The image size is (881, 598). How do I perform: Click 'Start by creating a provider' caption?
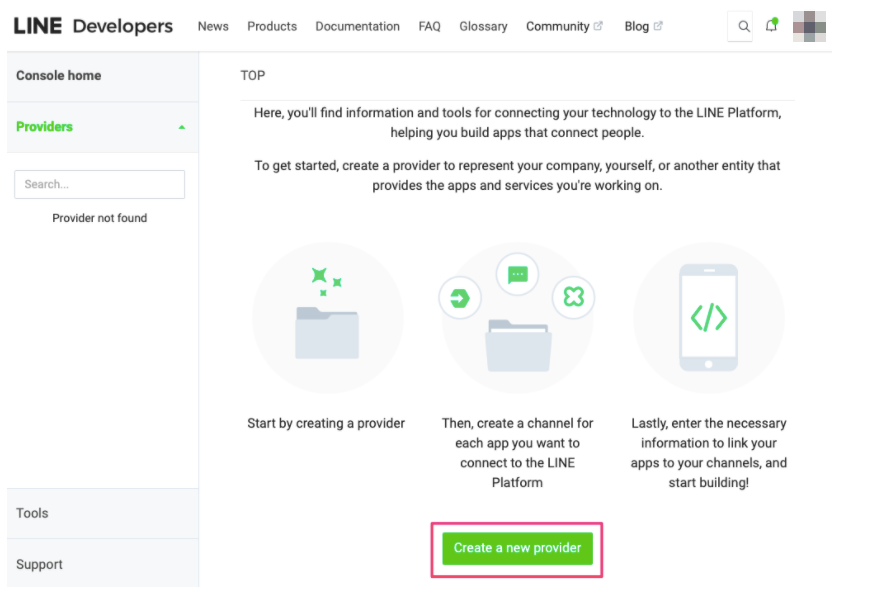(x=326, y=423)
